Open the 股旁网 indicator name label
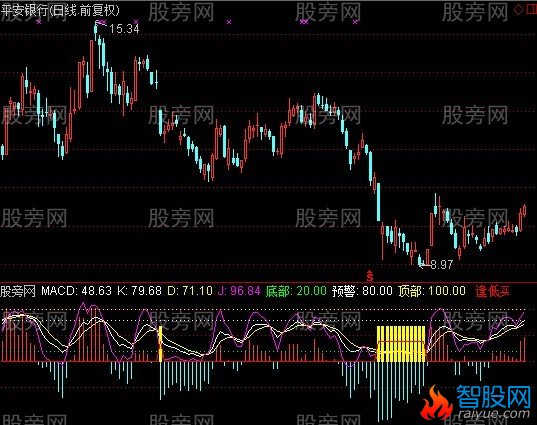 [x=18, y=291]
